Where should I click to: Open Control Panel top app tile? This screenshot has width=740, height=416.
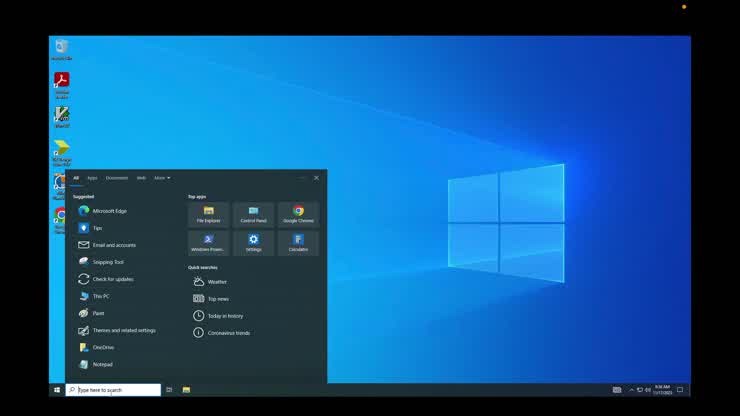tap(253, 214)
